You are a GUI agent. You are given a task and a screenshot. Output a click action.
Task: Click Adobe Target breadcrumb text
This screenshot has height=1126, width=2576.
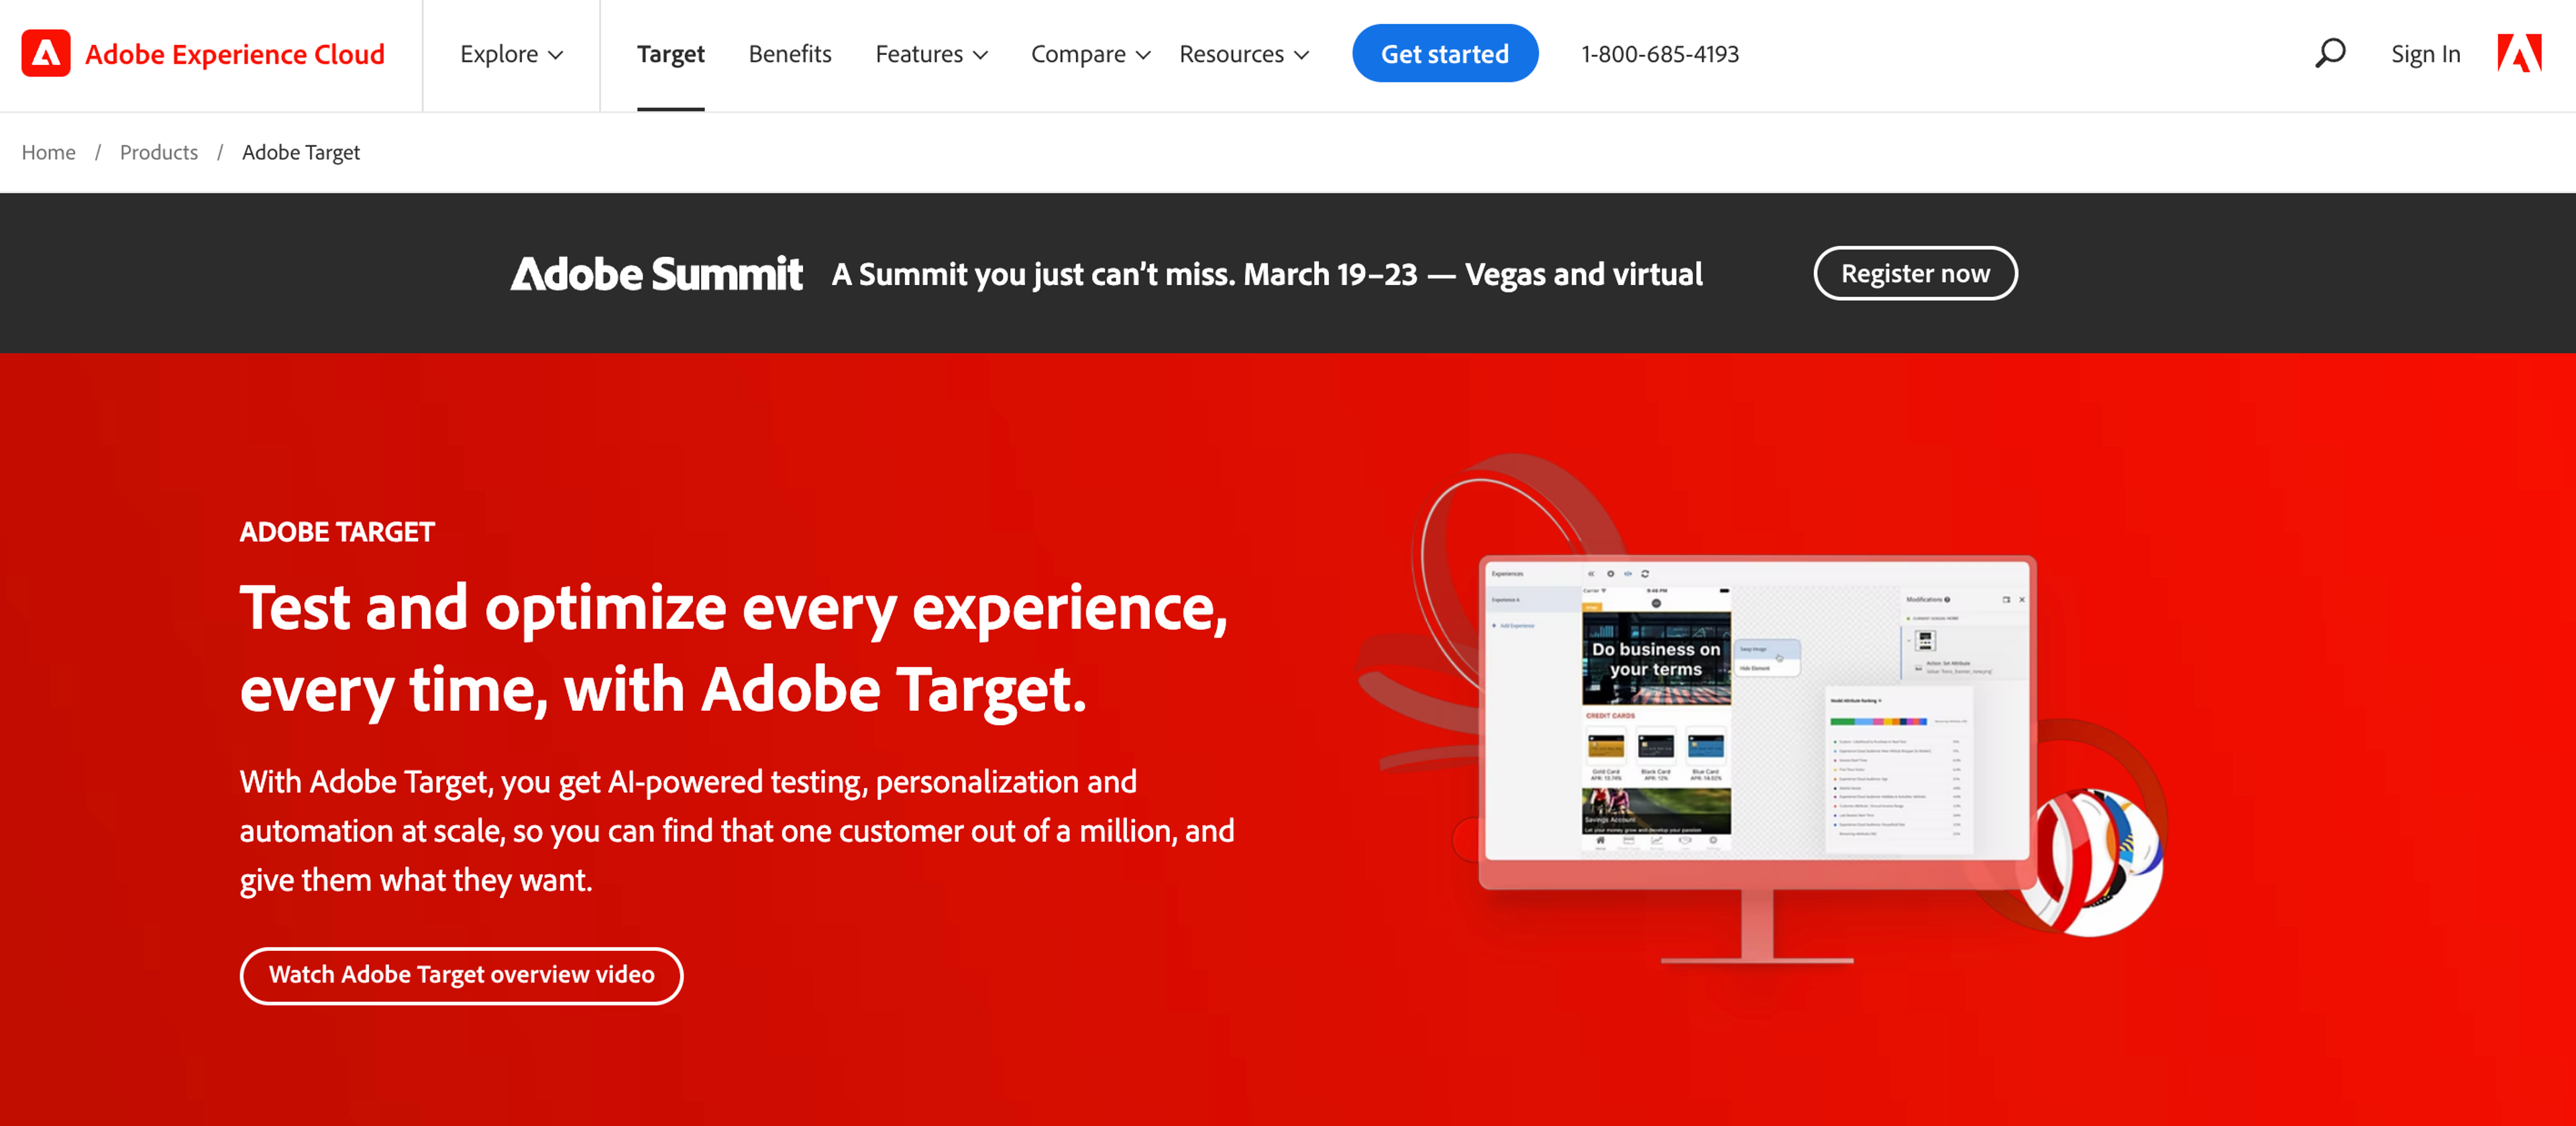tap(300, 152)
